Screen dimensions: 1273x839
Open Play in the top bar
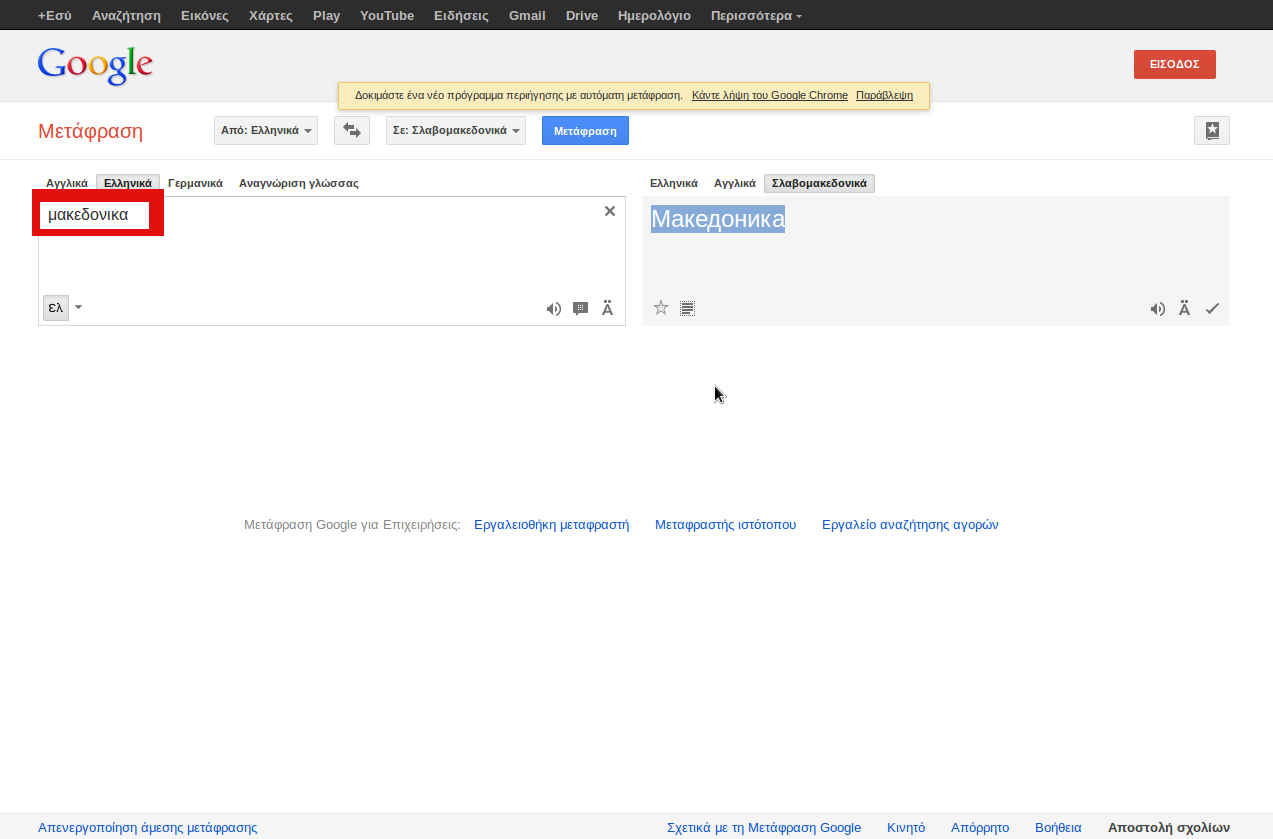click(326, 16)
